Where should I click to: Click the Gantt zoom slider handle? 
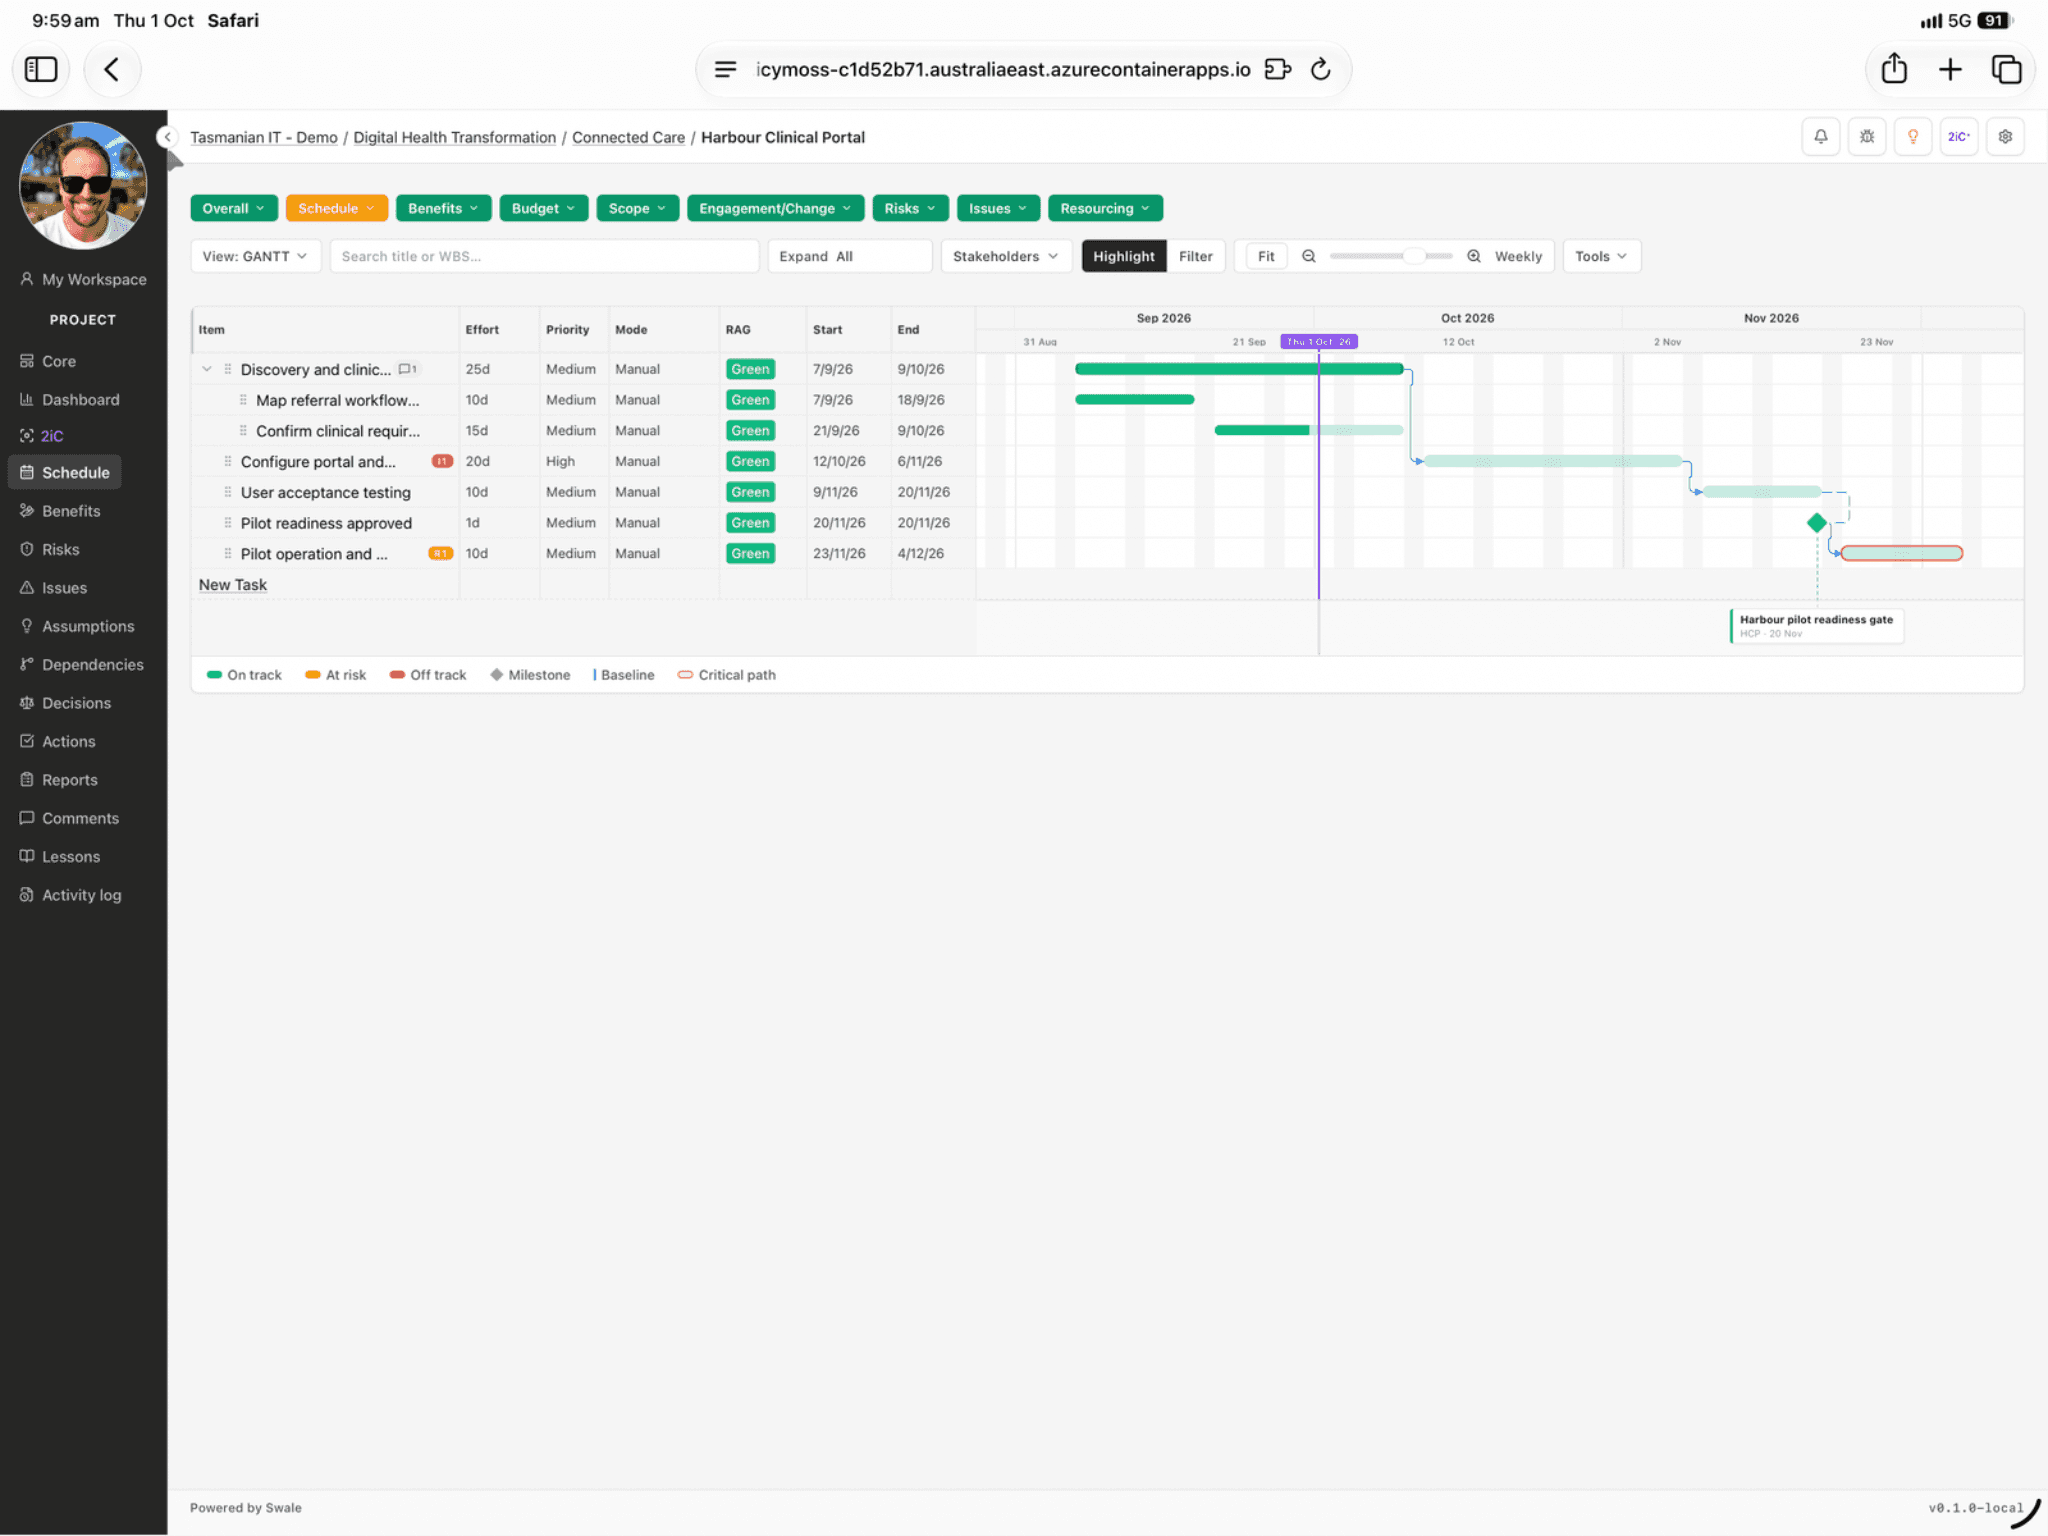click(1413, 256)
